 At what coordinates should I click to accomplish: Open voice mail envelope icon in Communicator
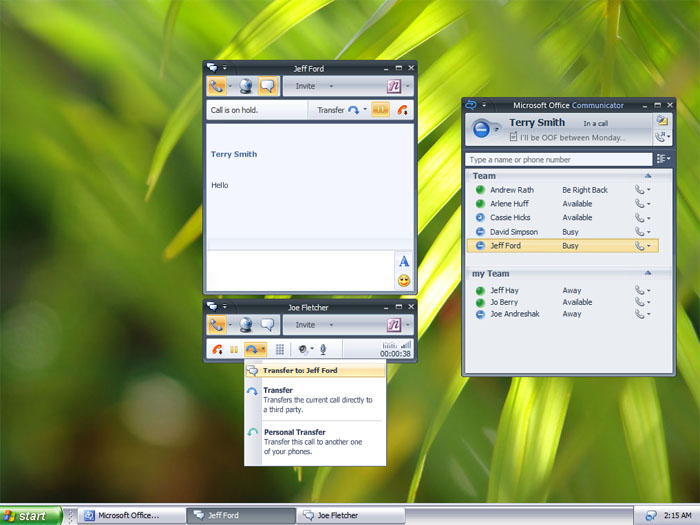662,120
